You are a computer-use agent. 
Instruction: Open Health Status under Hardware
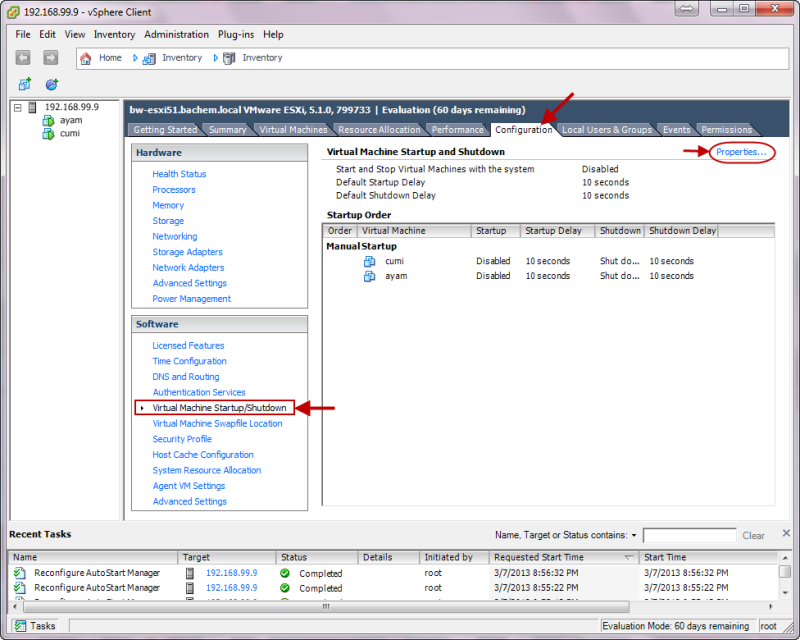[179, 174]
